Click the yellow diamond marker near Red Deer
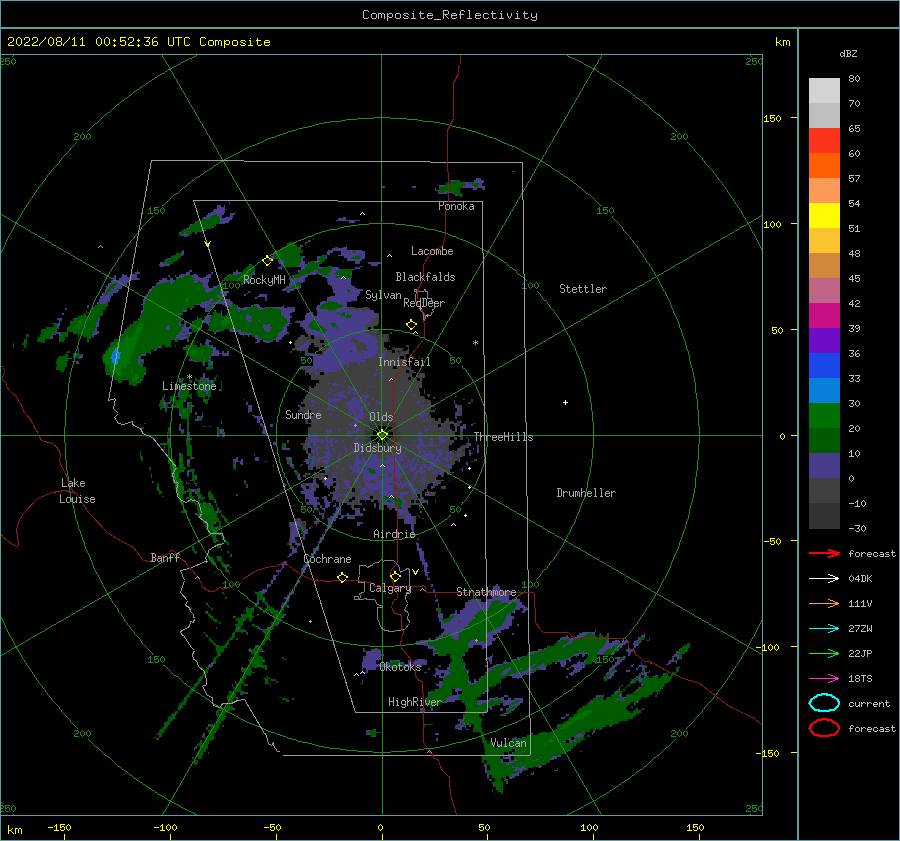 pos(411,325)
